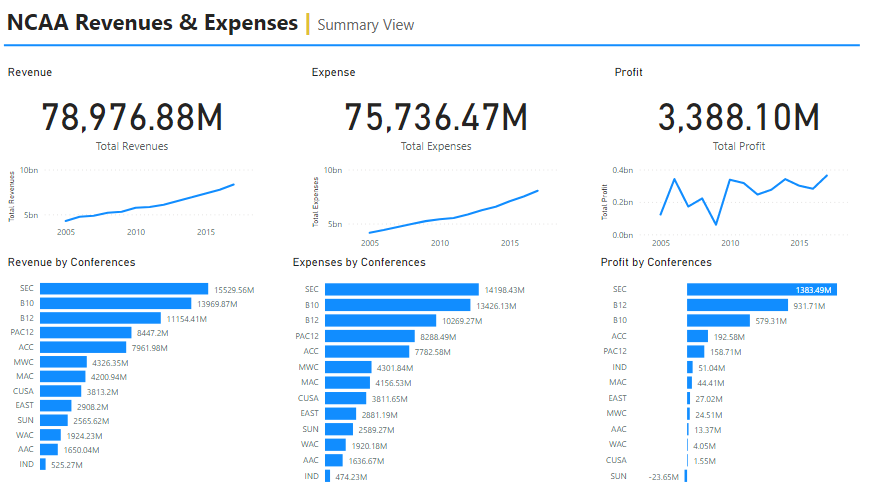Select the B10 expenses bar labeled 13426.13M
The height and width of the screenshot is (487, 878).
[398, 305]
